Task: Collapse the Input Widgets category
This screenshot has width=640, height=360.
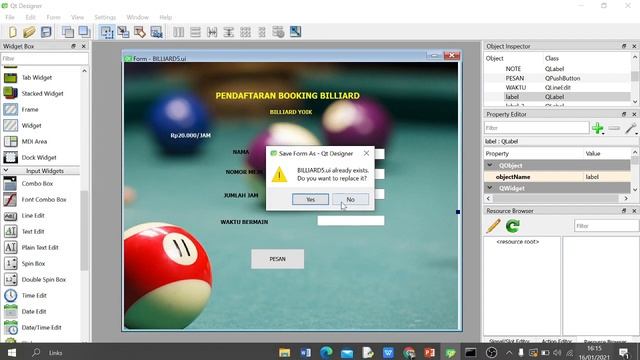Action: tap(6, 171)
